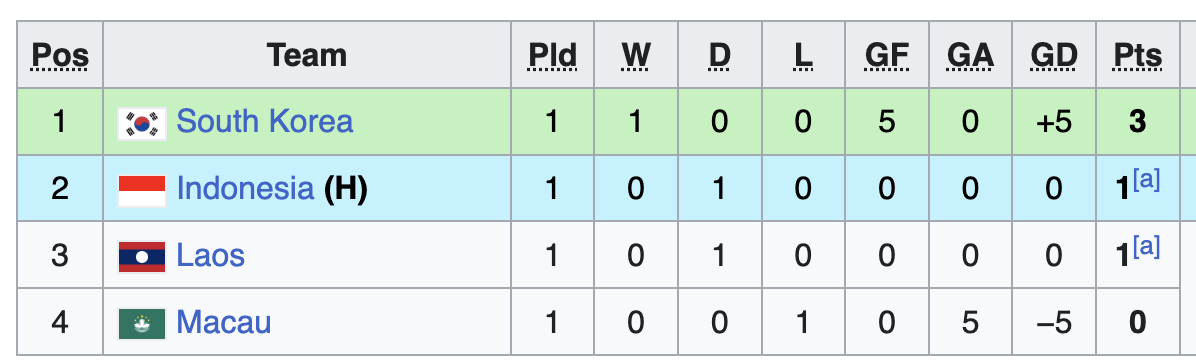Image resolution: width=1196 pixels, height=364 pixels.
Task: Click the Team column header
Action: (x=307, y=56)
